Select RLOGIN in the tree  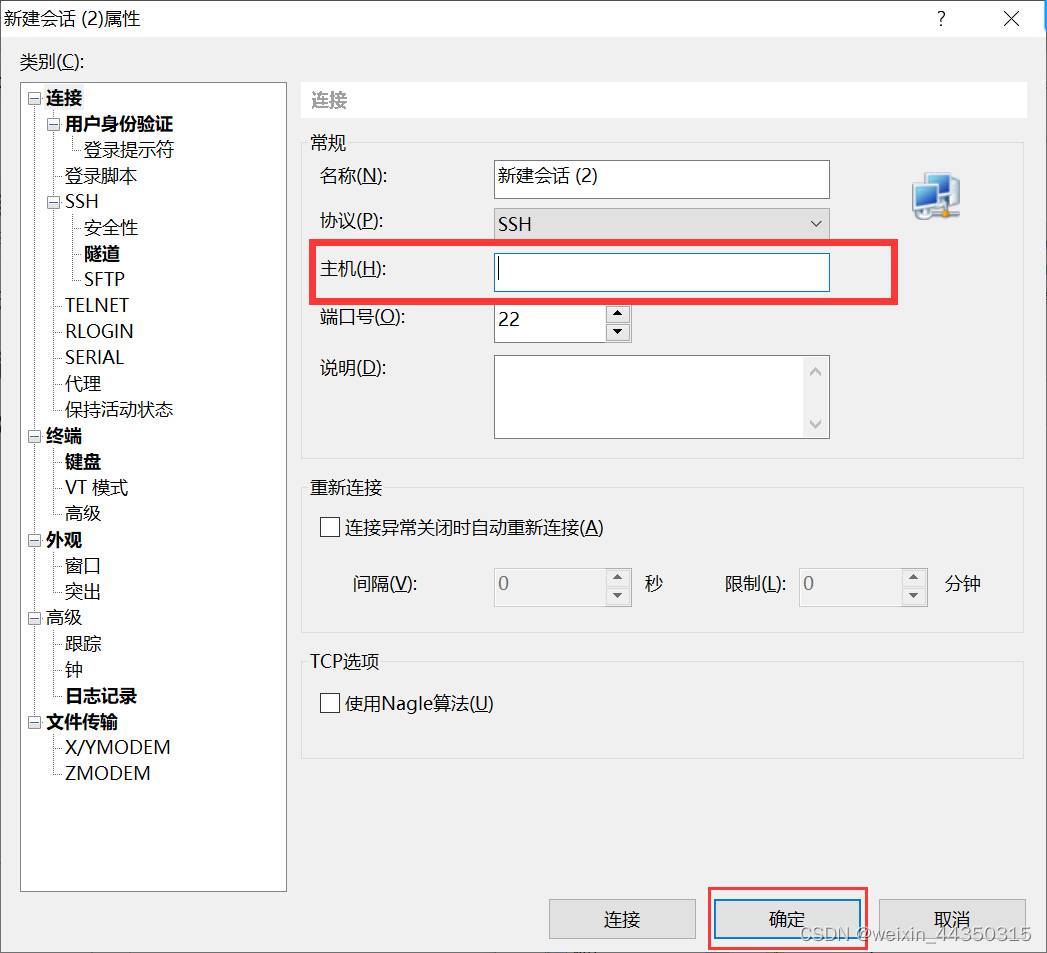coord(99,331)
